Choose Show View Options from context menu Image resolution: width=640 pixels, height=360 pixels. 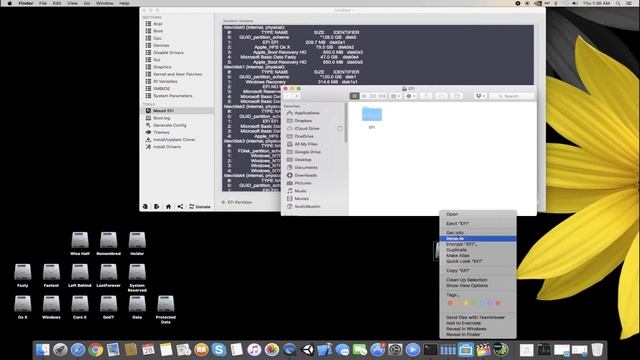(x=478, y=286)
